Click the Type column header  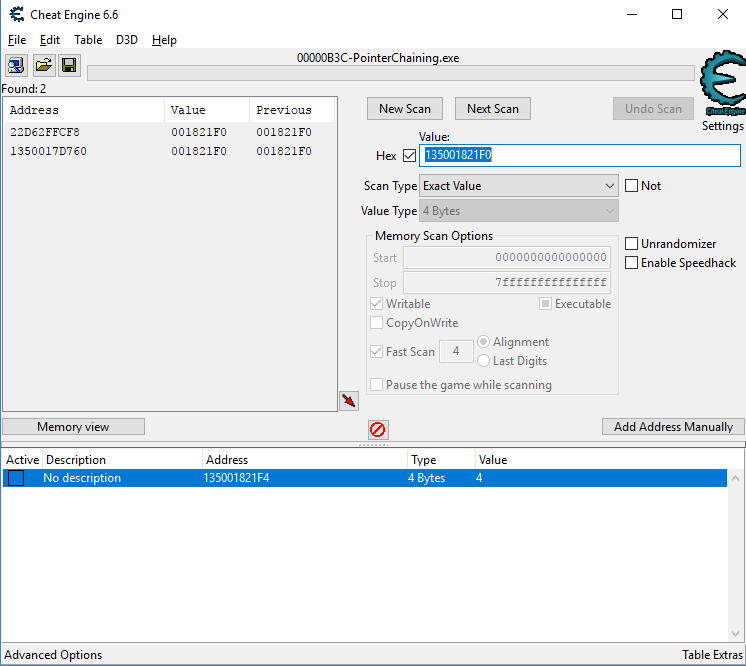tap(442, 460)
